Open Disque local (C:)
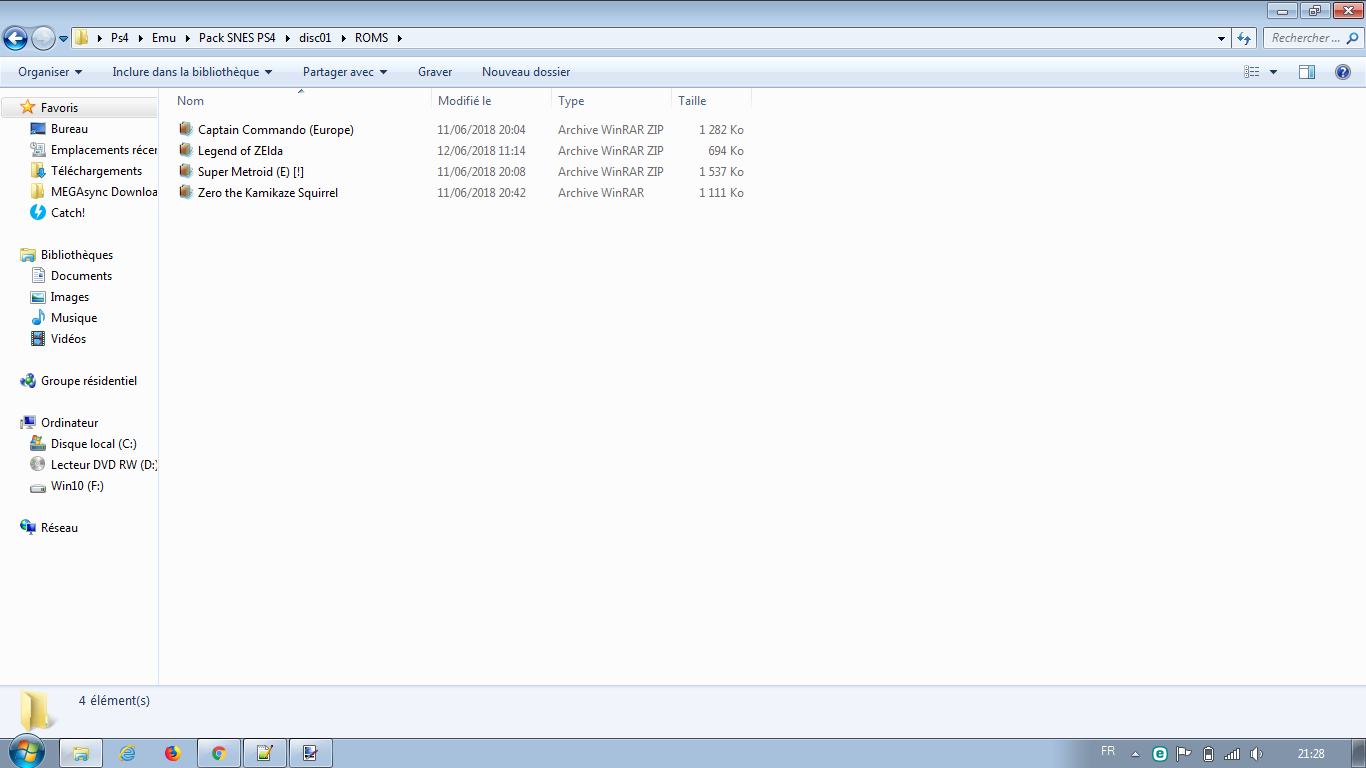This screenshot has height=768, width=1366. coord(94,444)
